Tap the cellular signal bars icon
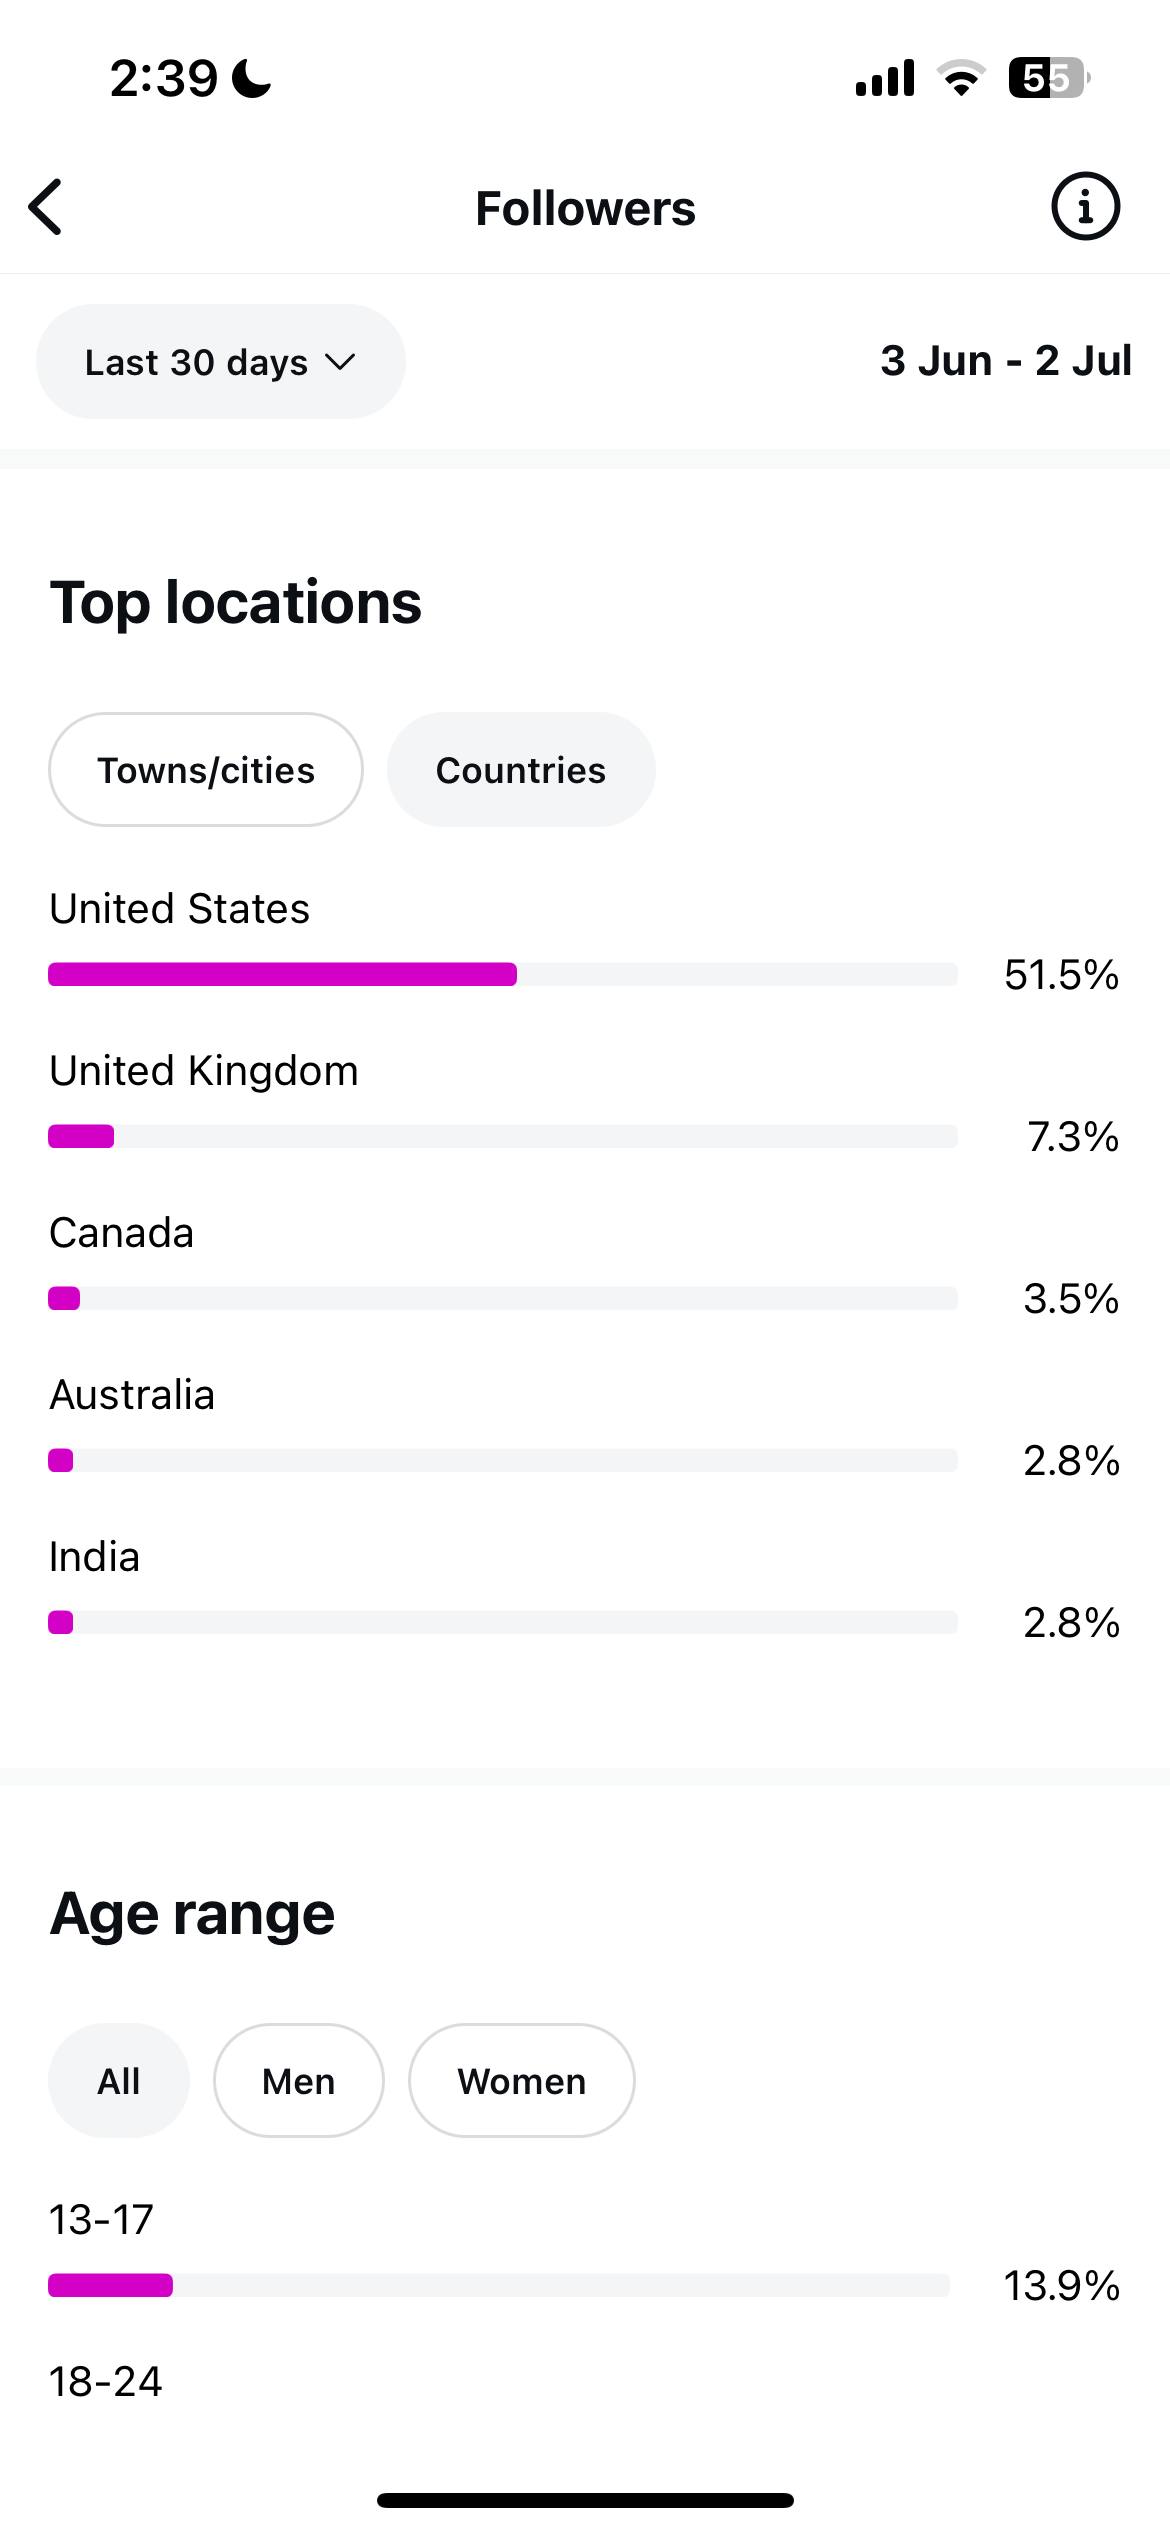This screenshot has height=2532, width=1170. 885,78
